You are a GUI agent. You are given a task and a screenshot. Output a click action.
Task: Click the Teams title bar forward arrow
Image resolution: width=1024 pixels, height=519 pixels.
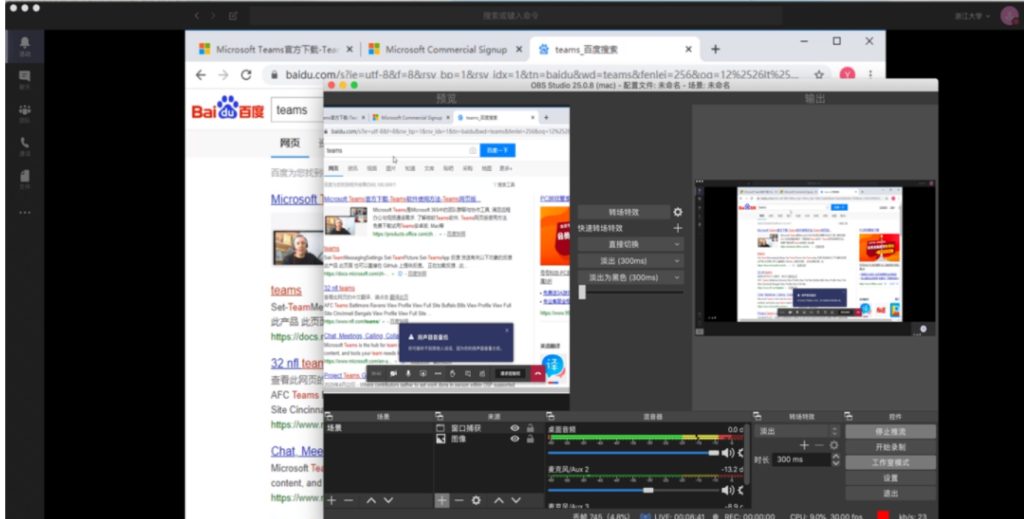pyautogui.click(x=214, y=16)
